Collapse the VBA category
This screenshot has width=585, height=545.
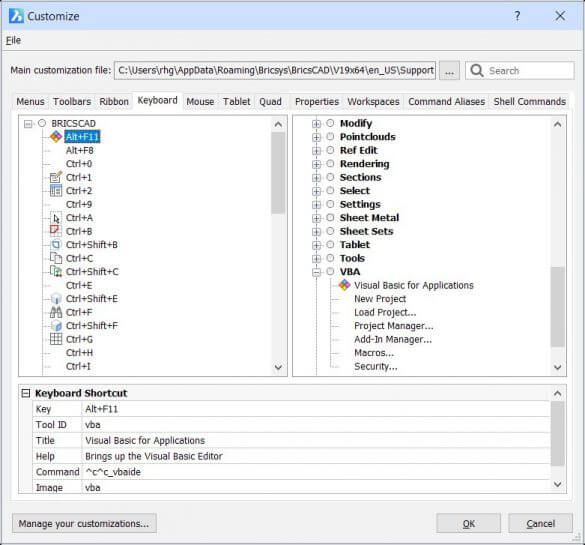(x=316, y=272)
